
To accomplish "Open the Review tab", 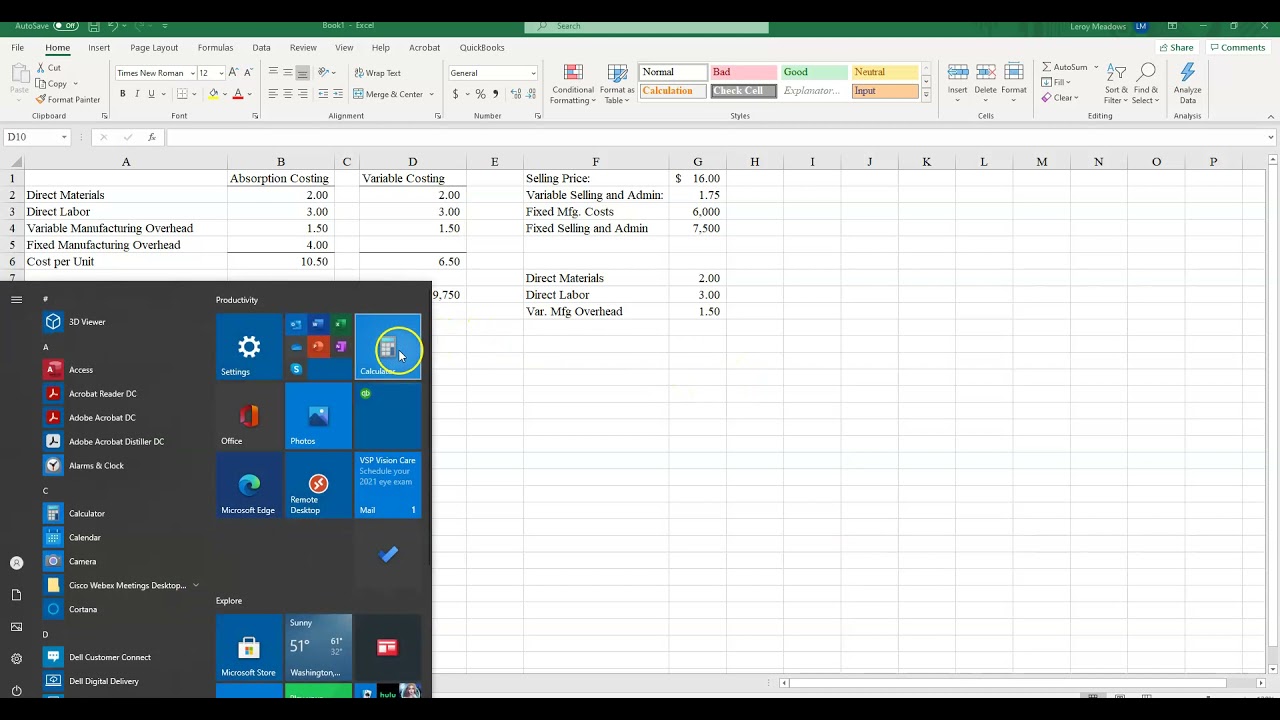I will coord(303,47).
